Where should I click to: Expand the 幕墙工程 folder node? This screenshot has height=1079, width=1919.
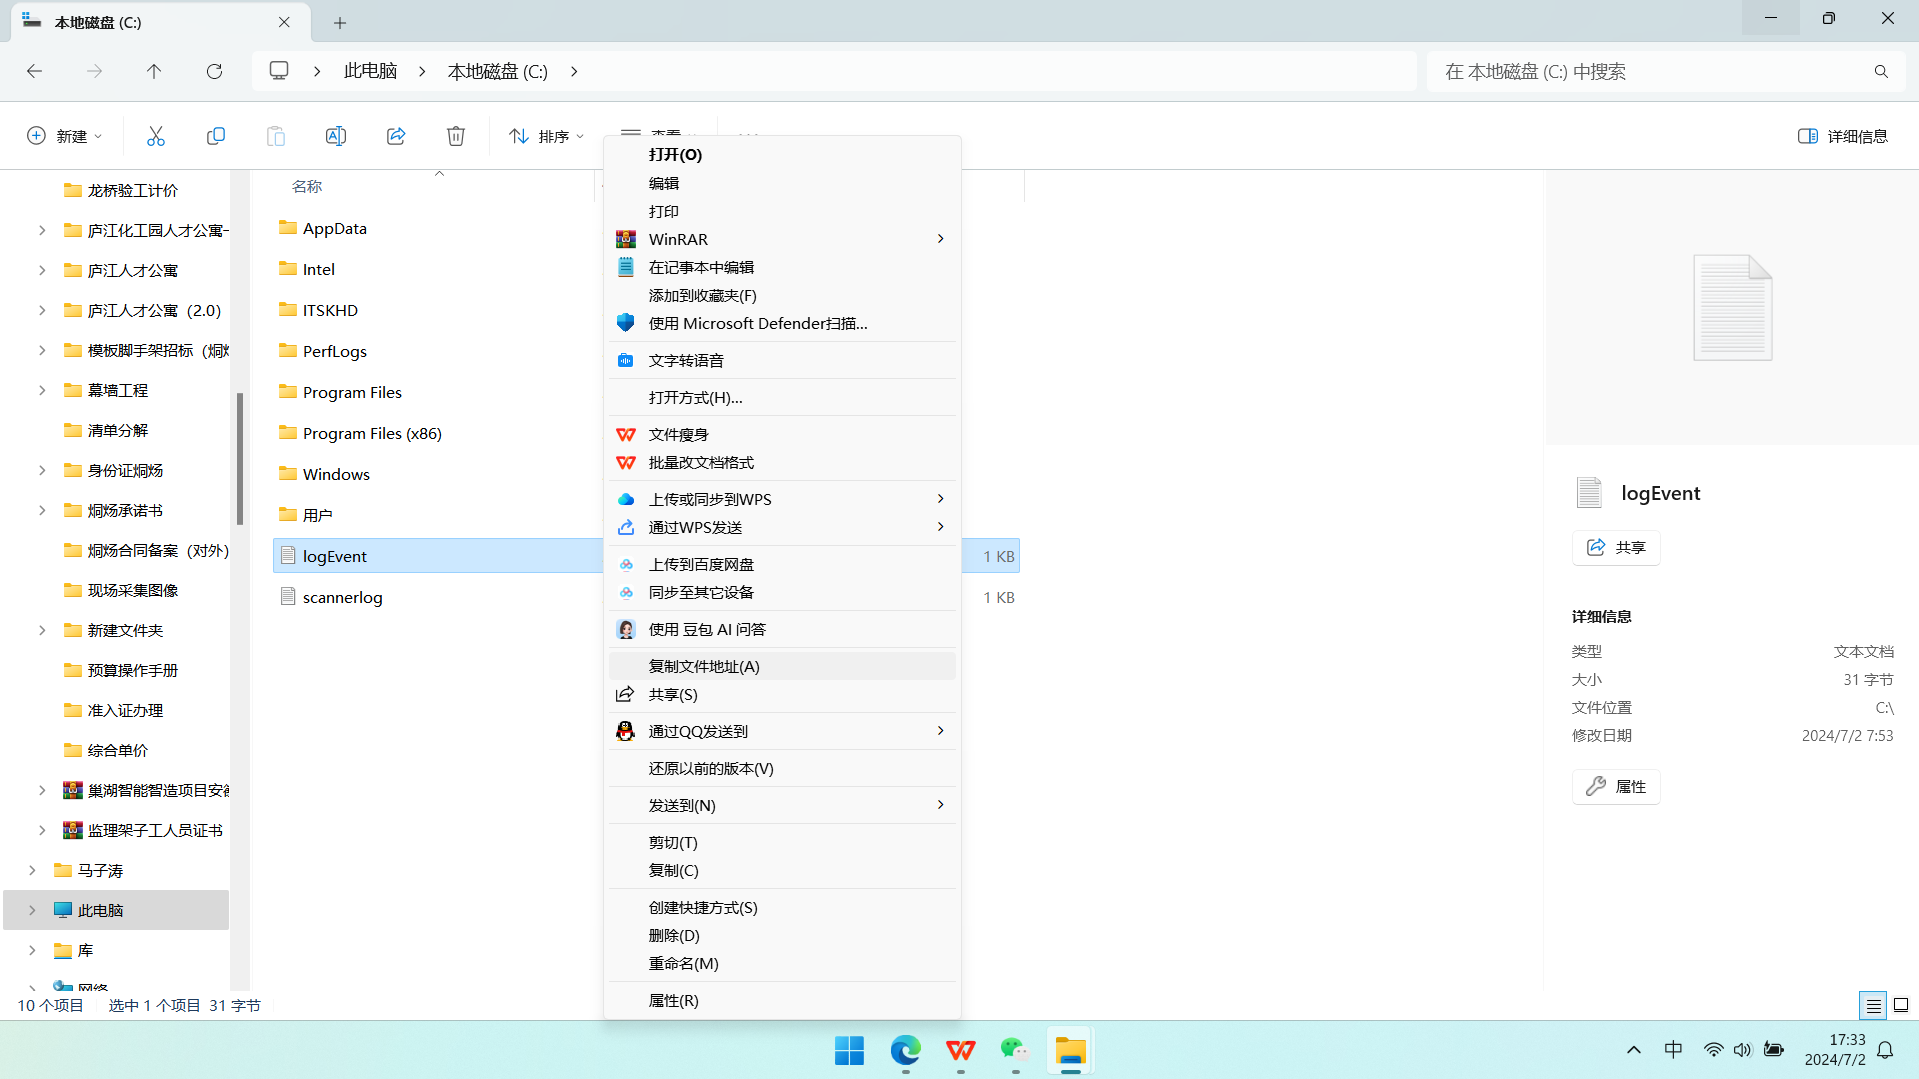coord(42,390)
